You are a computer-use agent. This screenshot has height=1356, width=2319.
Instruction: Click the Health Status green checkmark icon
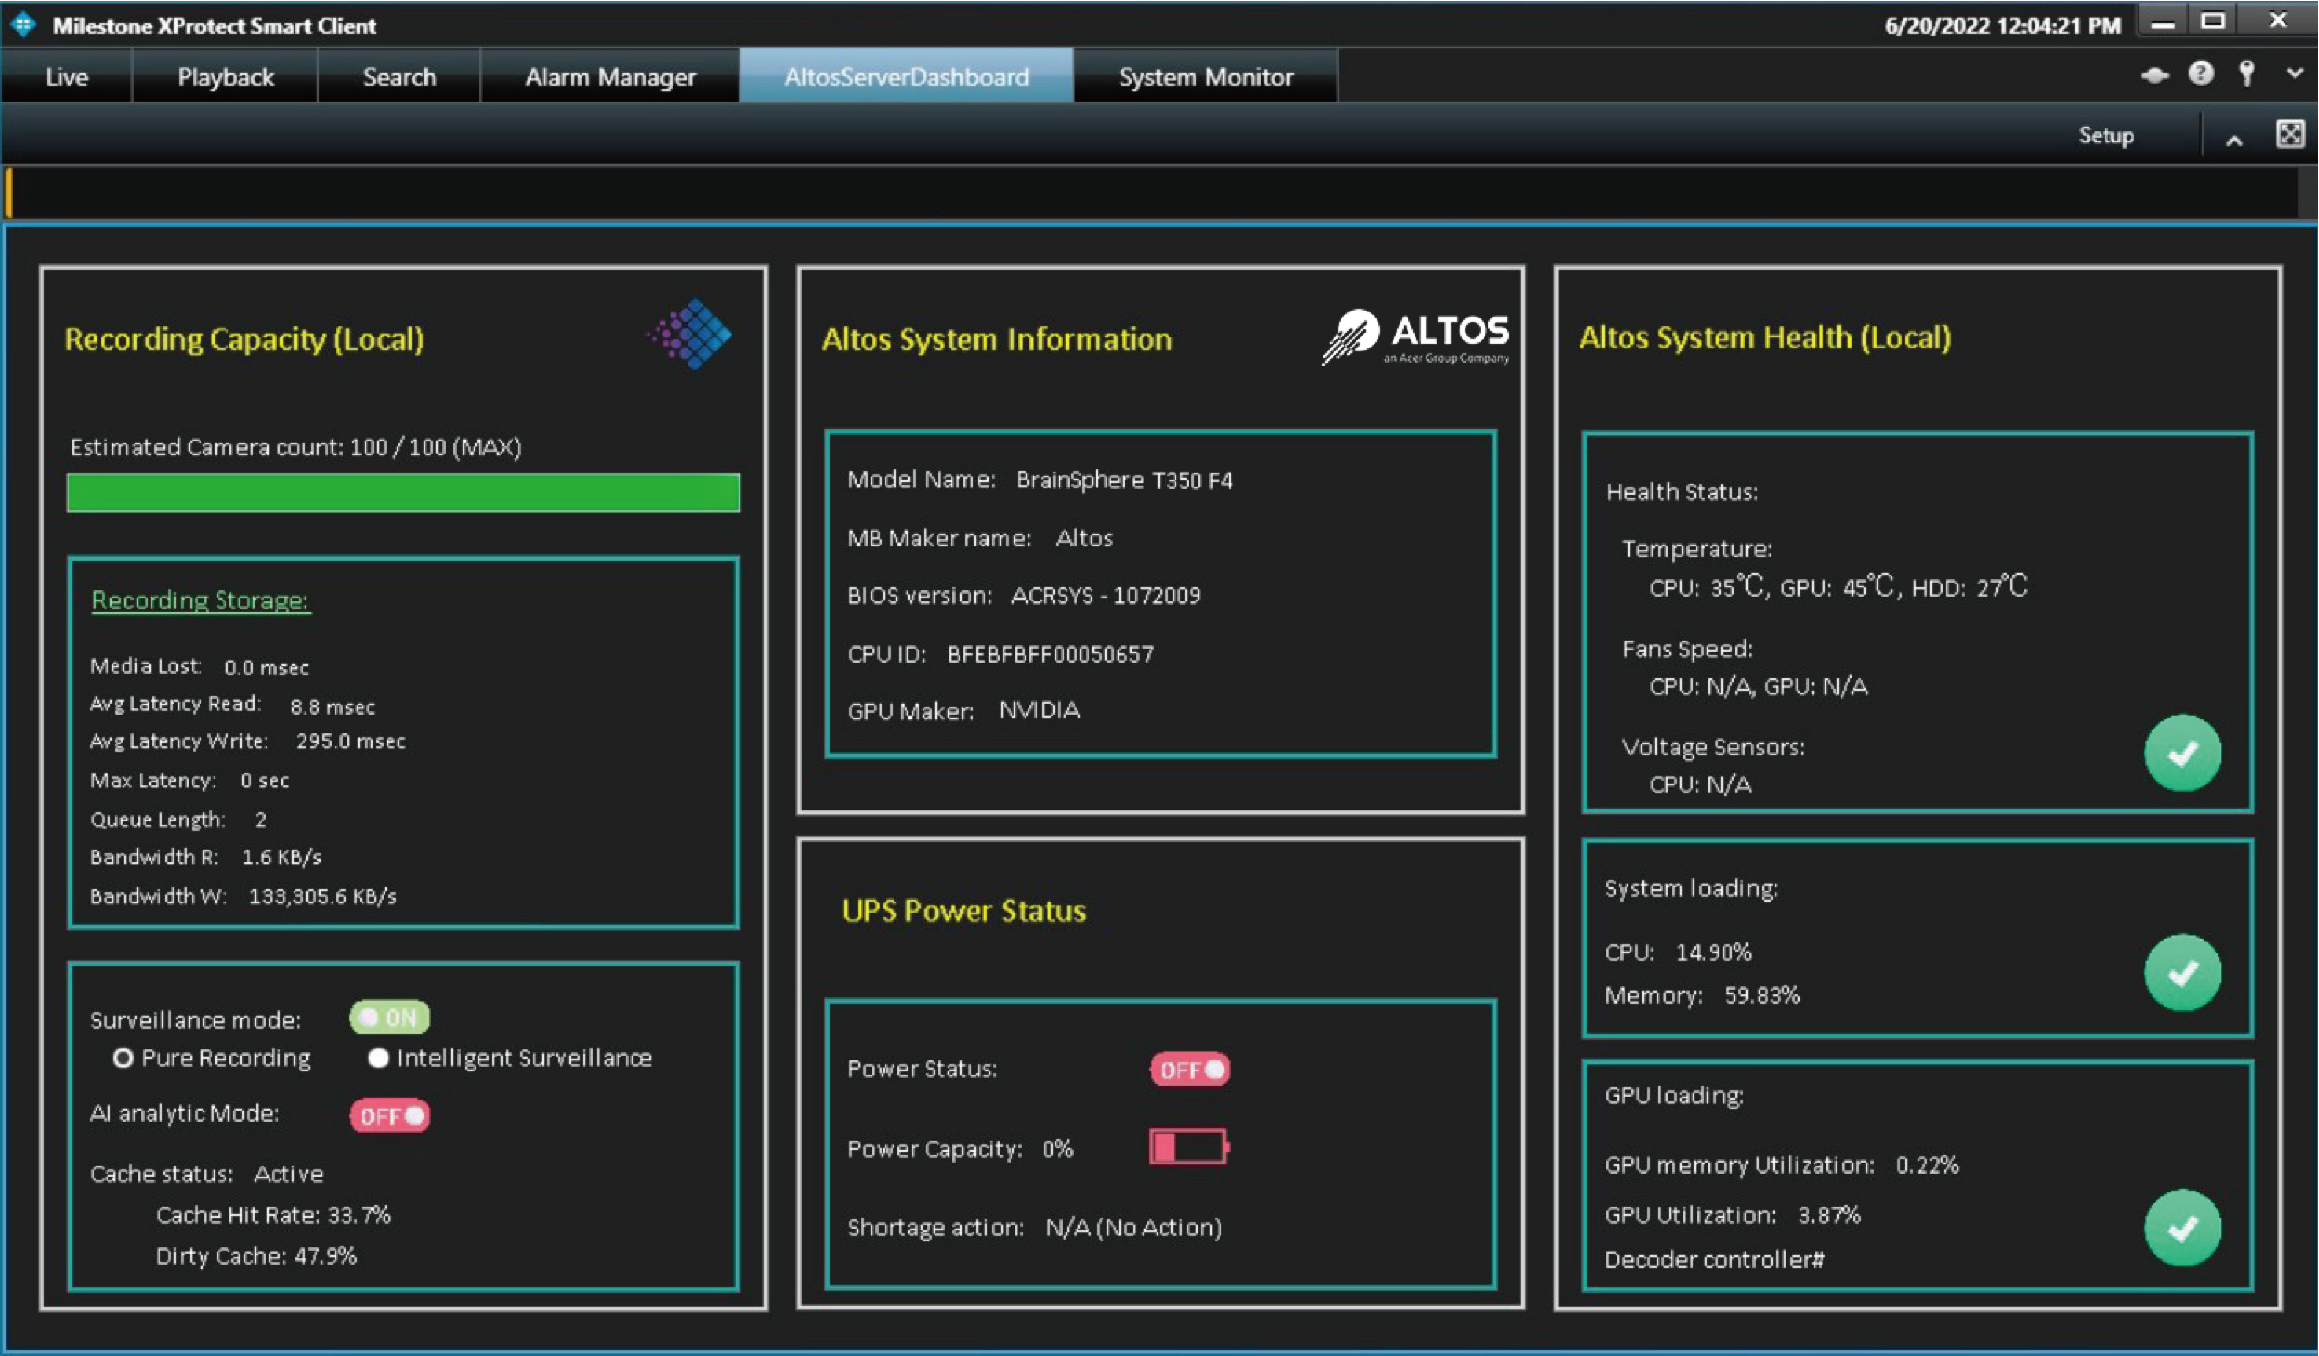click(x=2183, y=753)
